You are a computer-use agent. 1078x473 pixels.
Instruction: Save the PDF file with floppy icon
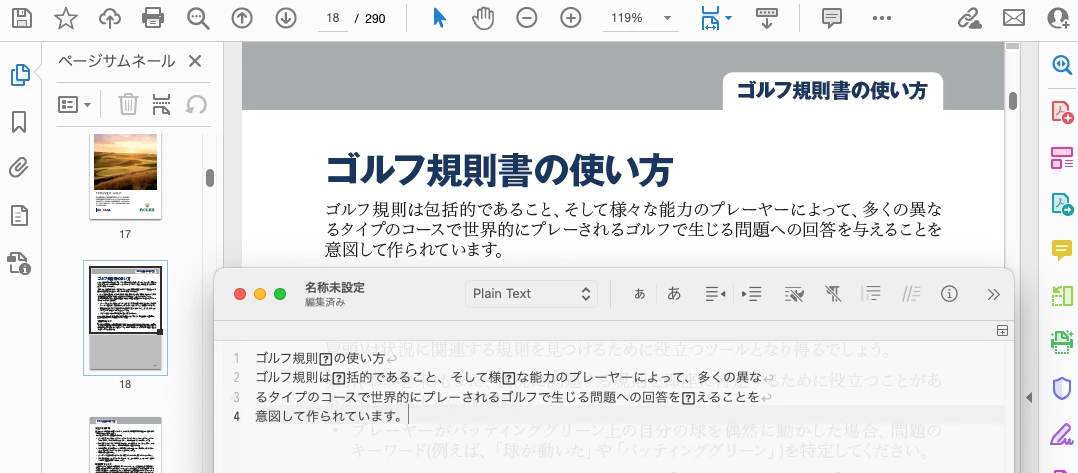pos(21,18)
